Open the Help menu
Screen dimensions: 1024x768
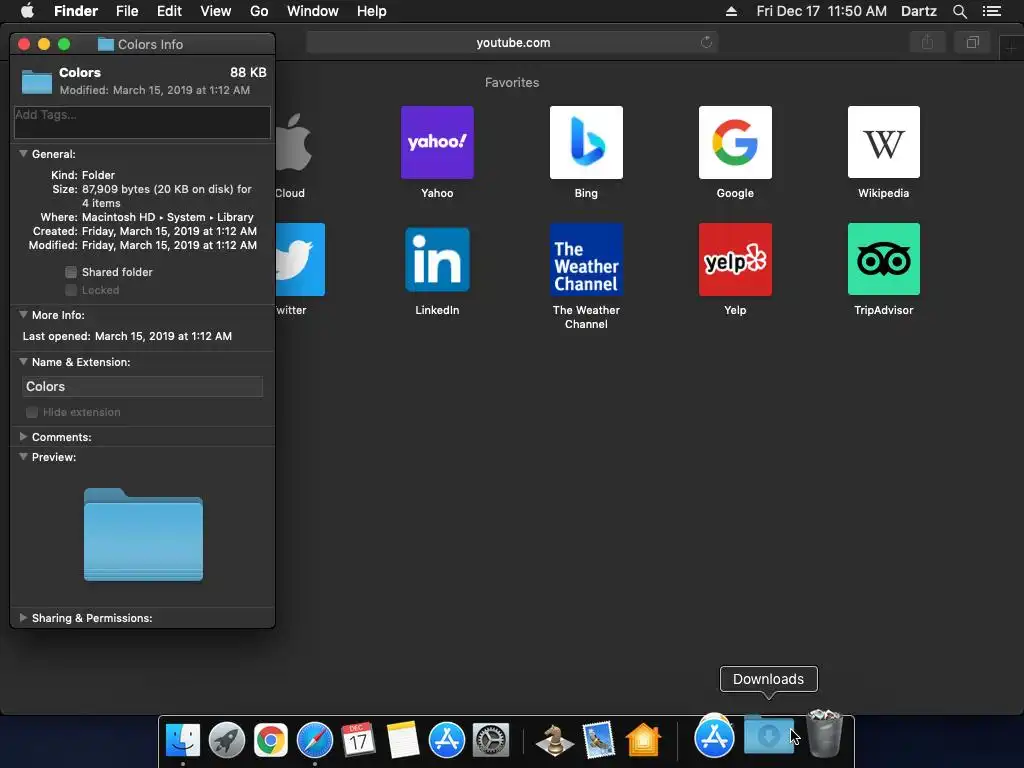(372, 11)
